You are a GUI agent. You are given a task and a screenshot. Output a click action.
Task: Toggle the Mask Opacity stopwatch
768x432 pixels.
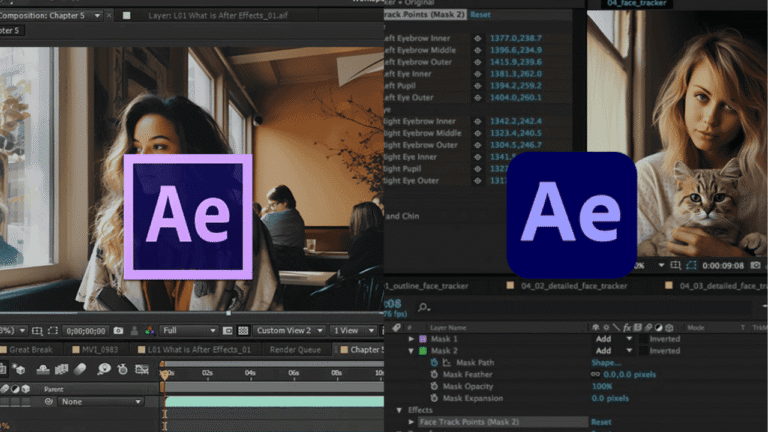434,386
